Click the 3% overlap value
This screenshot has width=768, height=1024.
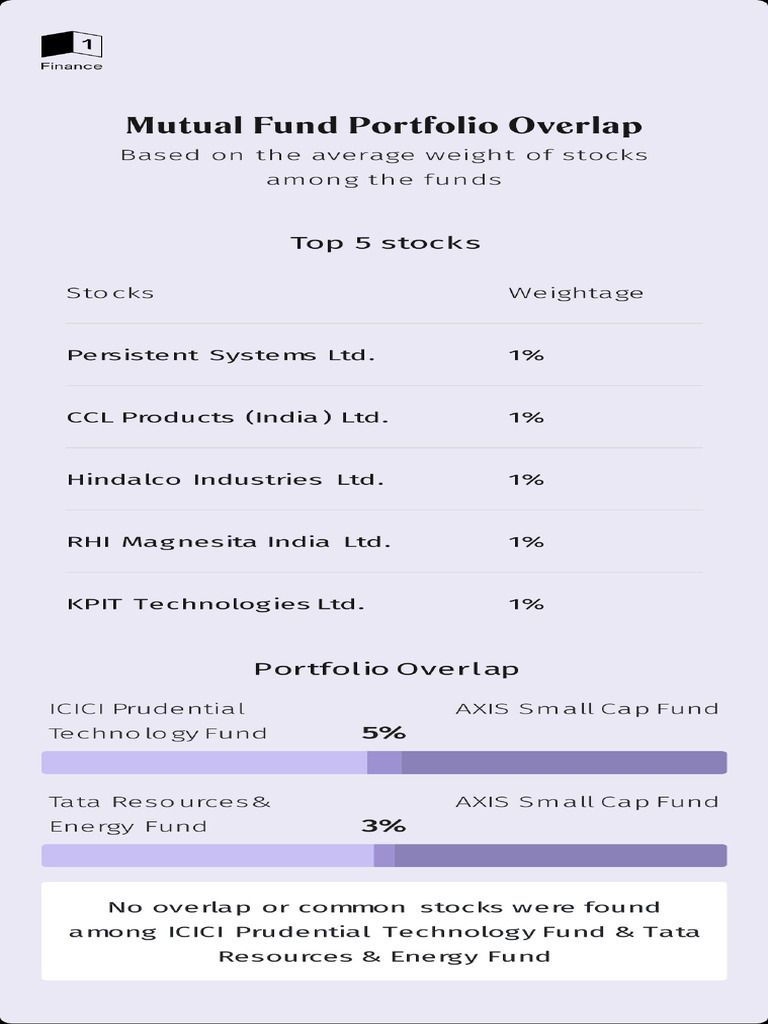tap(383, 826)
